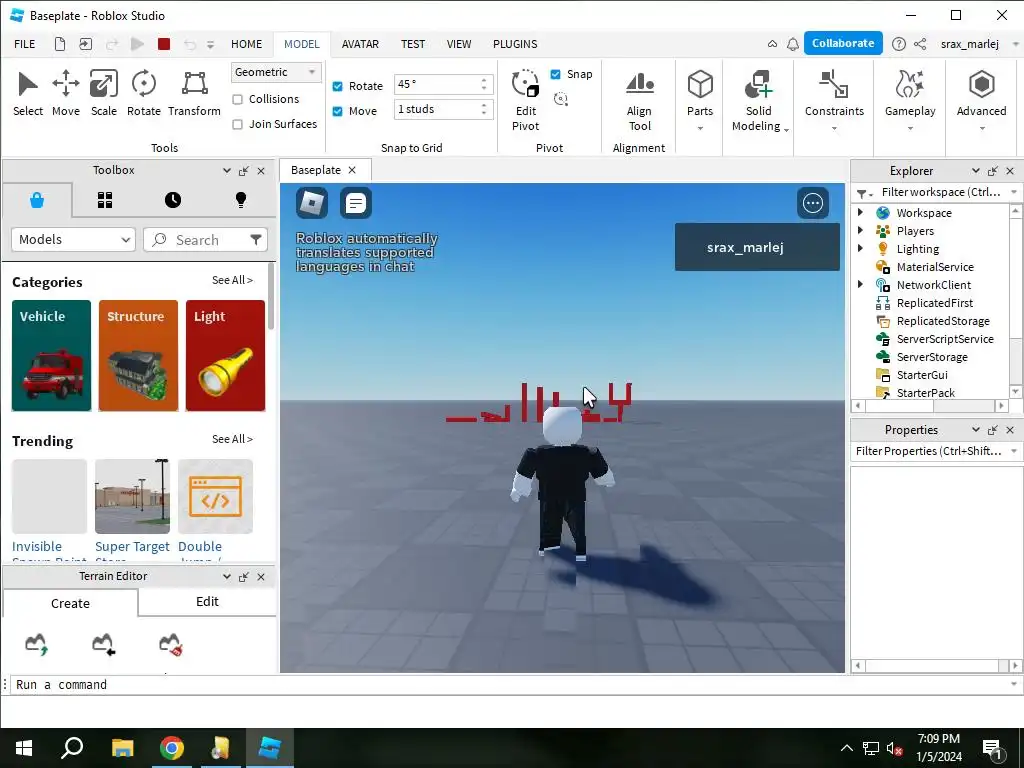Open the Advanced menu
The height and width of the screenshot is (768, 1024).
coord(981,100)
